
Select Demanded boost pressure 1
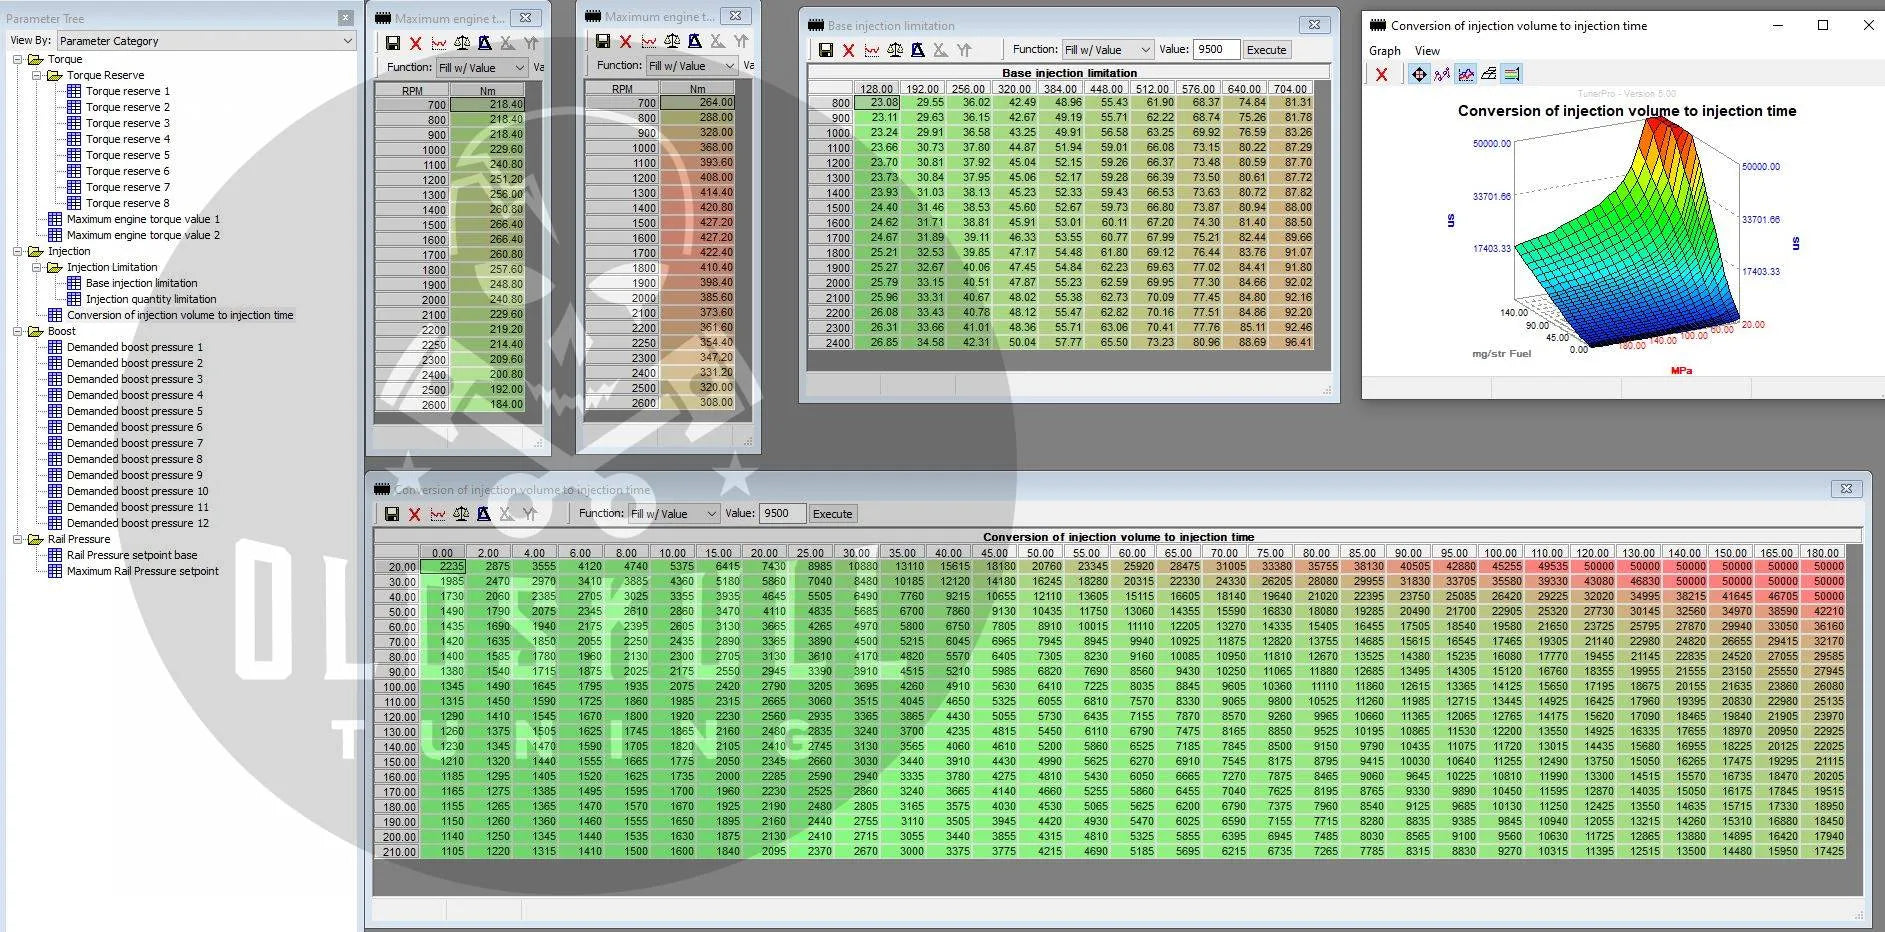pos(134,347)
